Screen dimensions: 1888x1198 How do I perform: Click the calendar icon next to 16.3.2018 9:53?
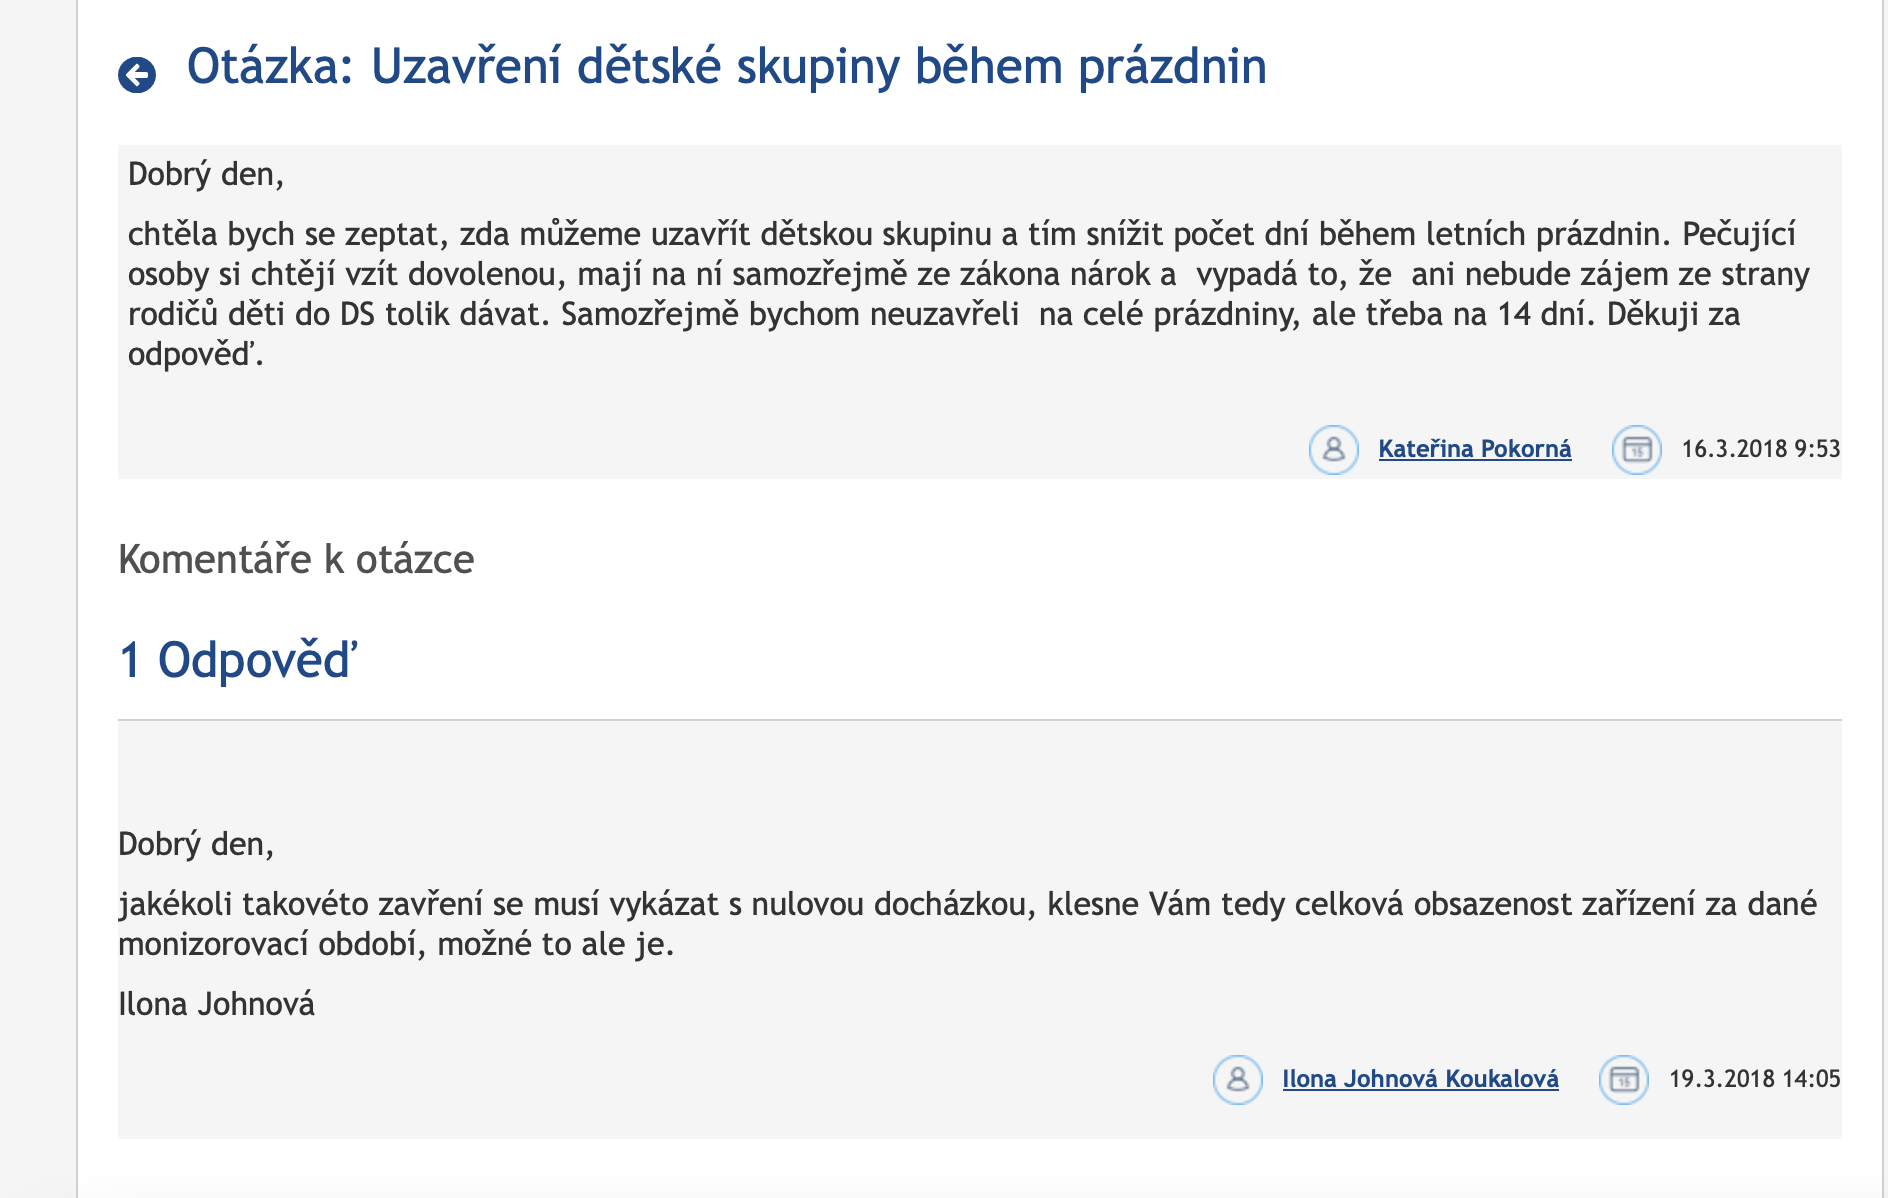click(x=1636, y=449)
